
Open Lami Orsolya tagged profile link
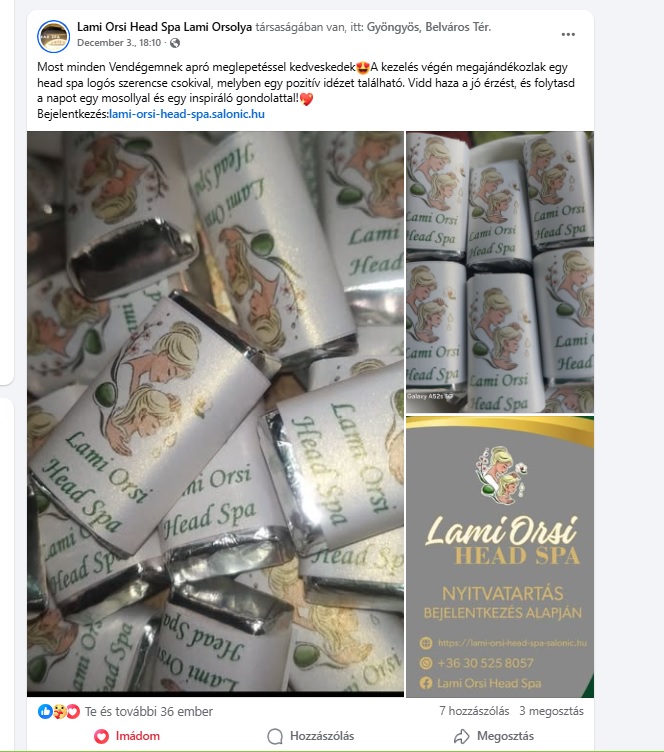click(218, 27)
